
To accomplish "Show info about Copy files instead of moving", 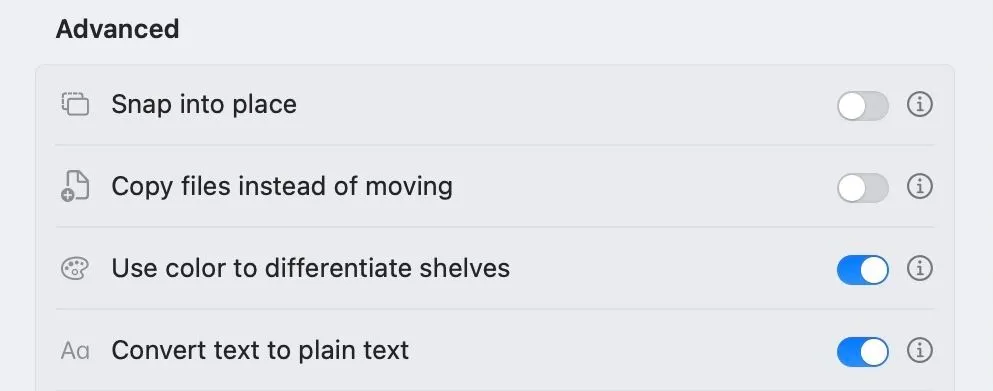I will 920,186.
